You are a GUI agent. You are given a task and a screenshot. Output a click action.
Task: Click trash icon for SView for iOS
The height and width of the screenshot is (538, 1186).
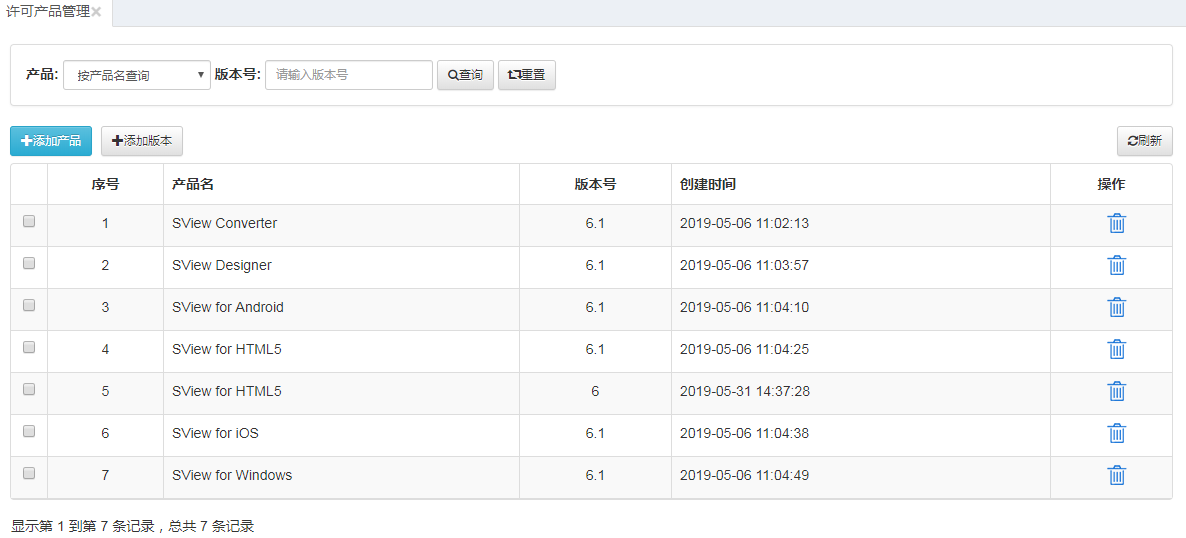tap(1116, 434)
